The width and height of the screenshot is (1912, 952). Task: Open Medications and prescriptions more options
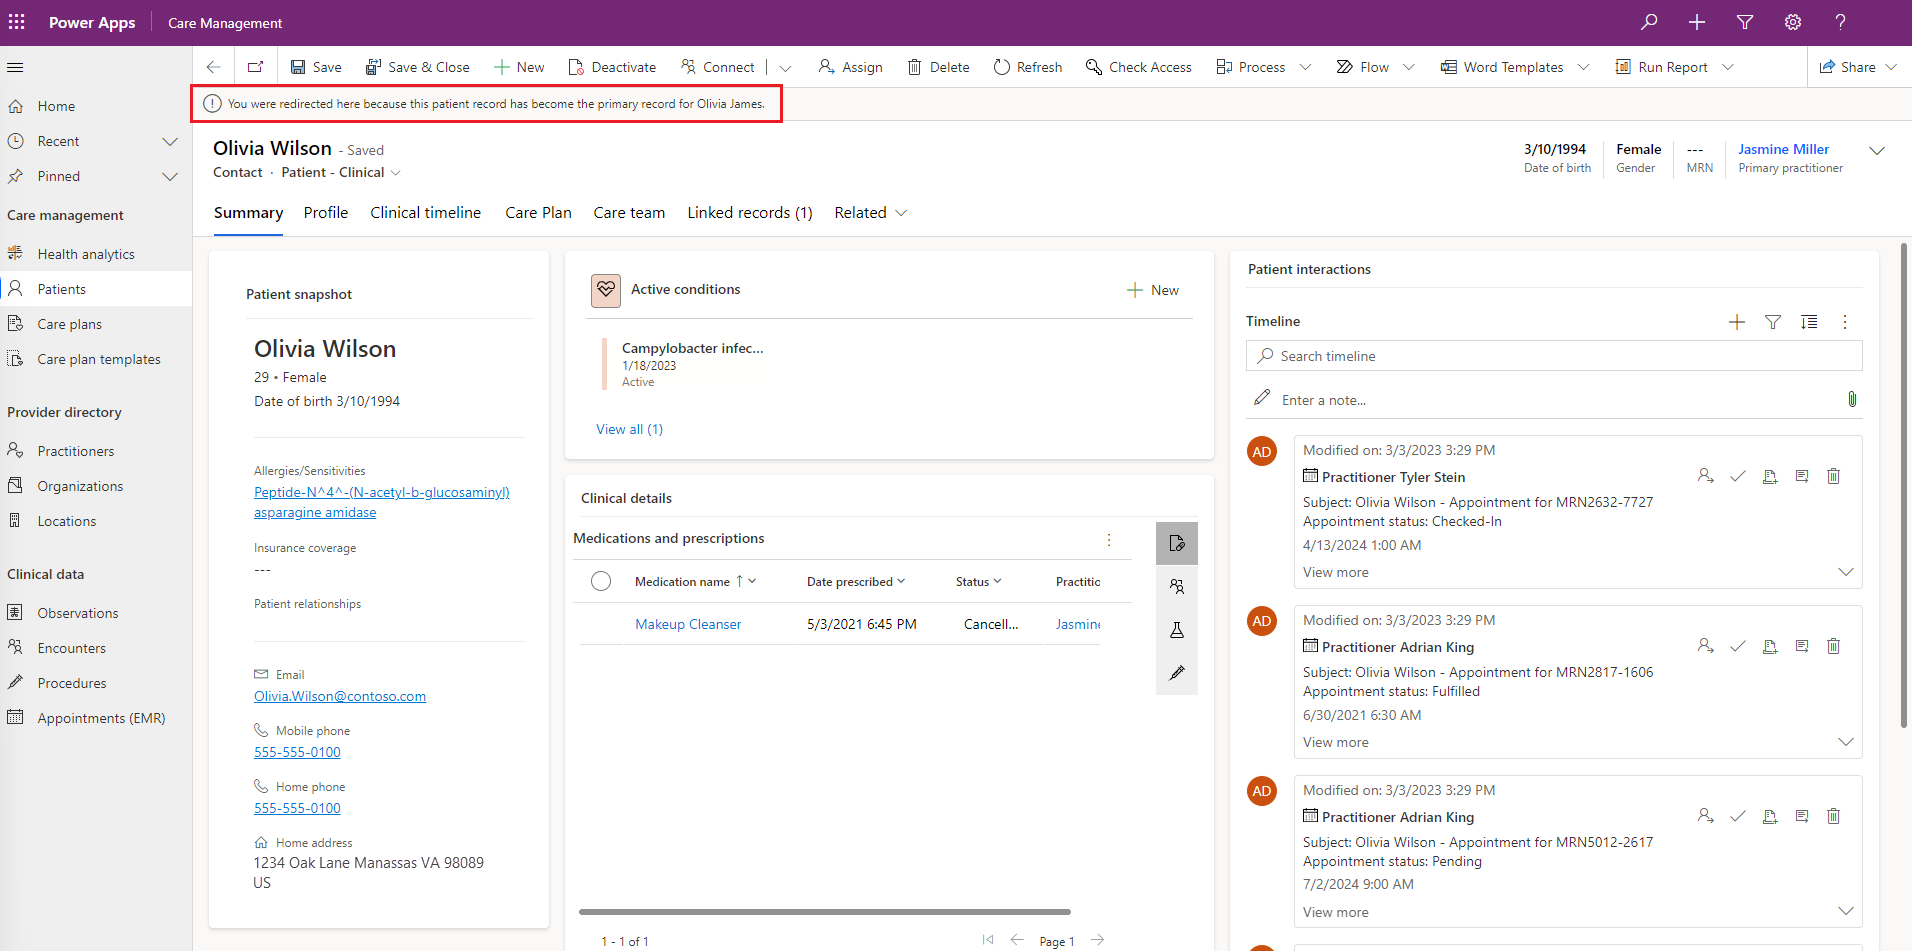coord(1109,540)
